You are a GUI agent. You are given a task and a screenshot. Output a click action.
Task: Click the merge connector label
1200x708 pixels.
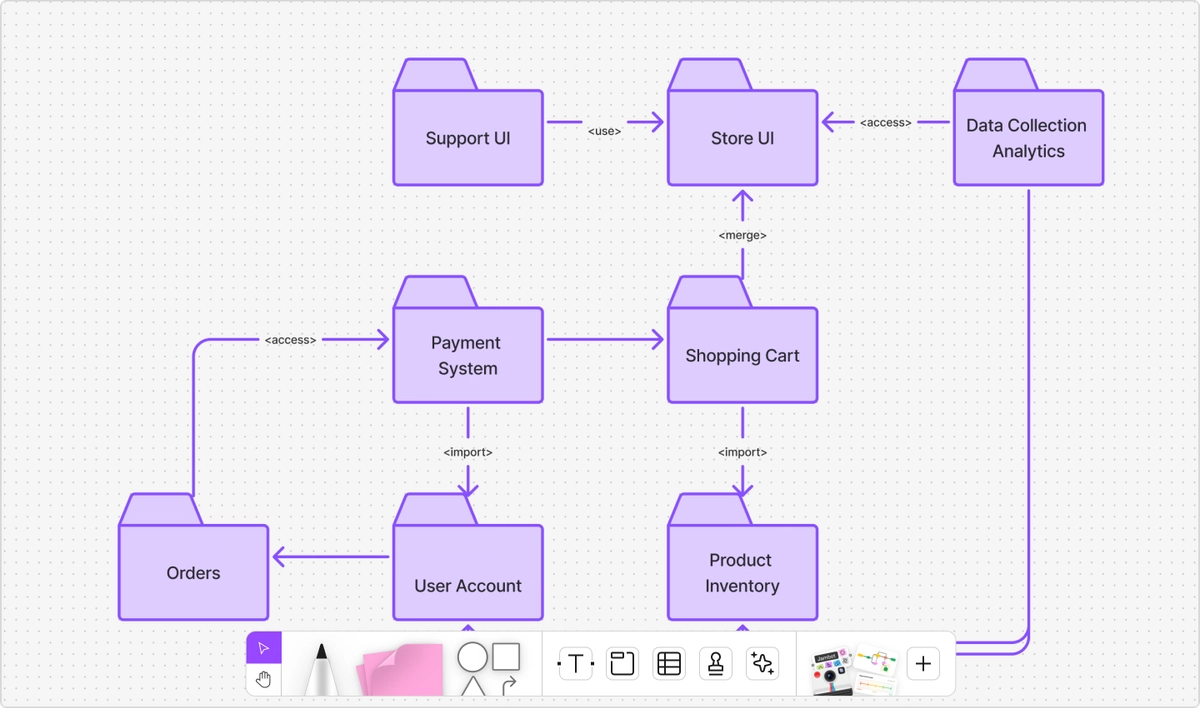pos(742,235)
